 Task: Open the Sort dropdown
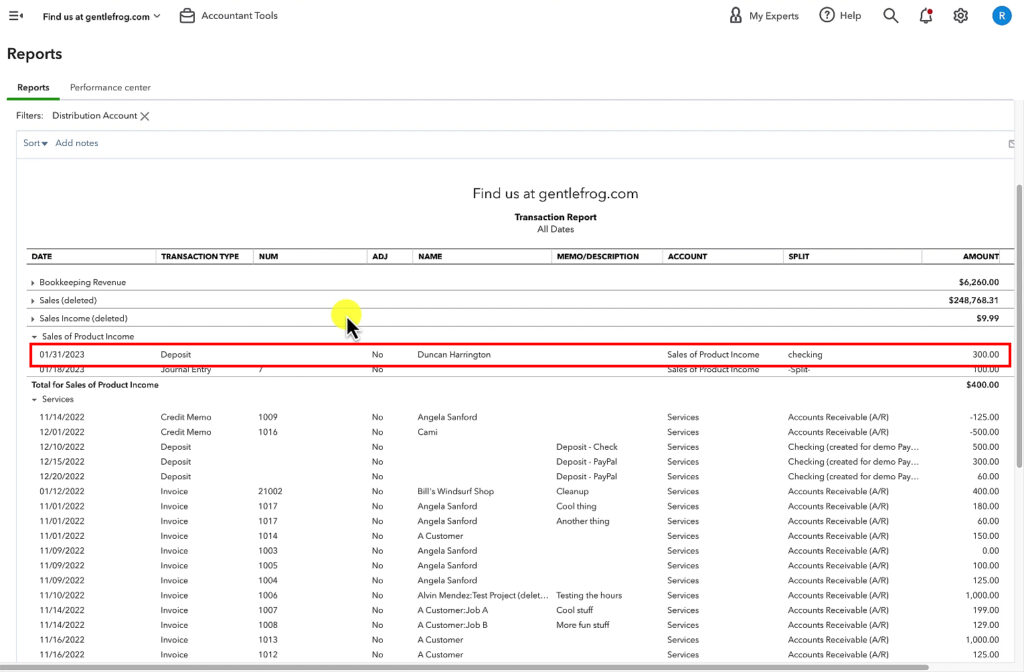[34, 143]
